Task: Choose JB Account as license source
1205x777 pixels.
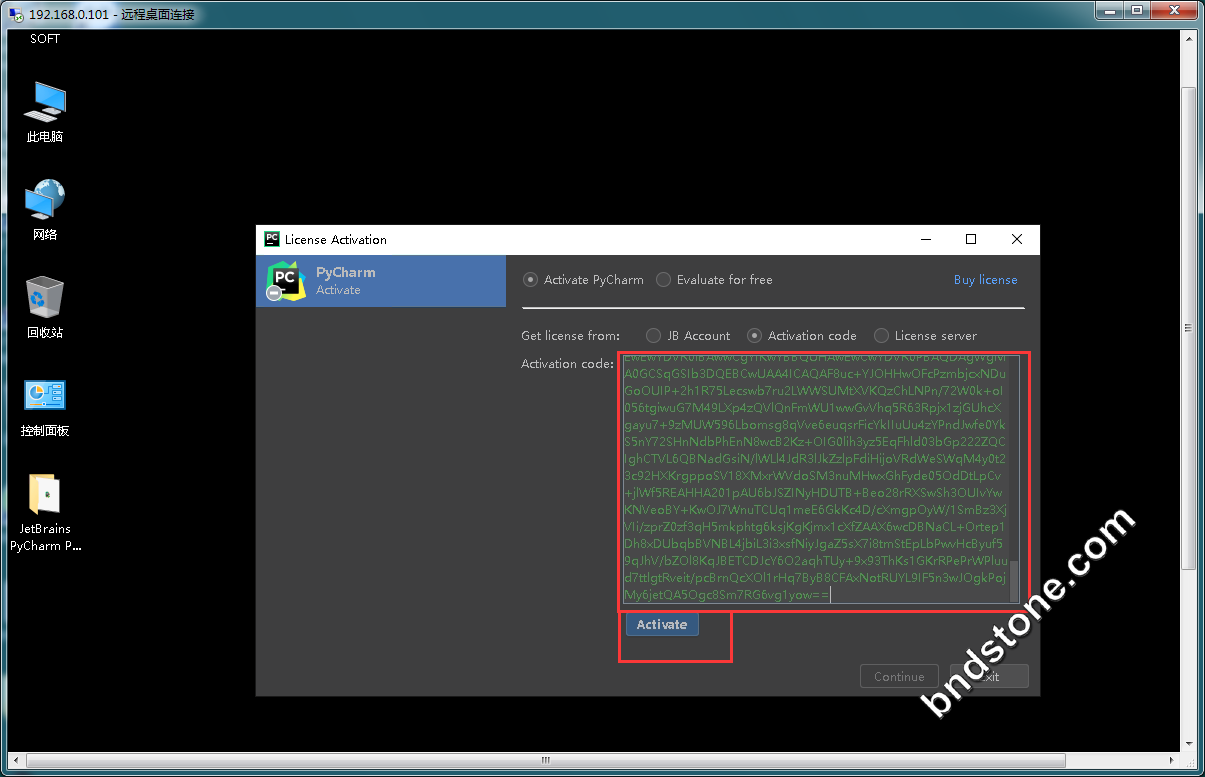Action: click(x=654, y=336)
